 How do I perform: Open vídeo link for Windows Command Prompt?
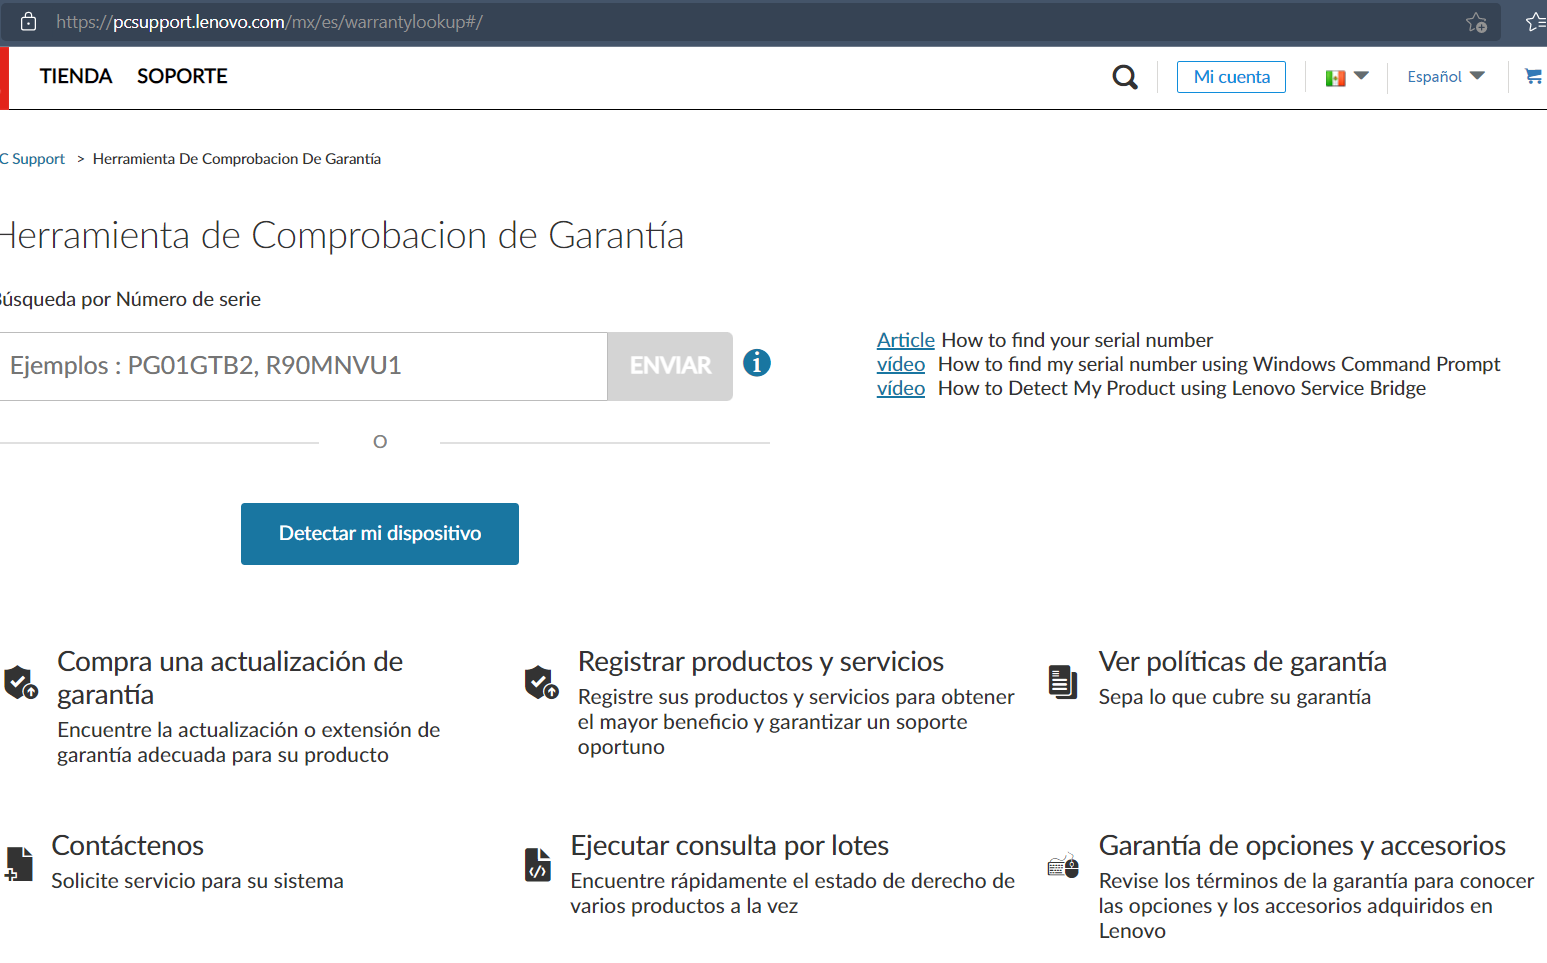tap(901, 364)
